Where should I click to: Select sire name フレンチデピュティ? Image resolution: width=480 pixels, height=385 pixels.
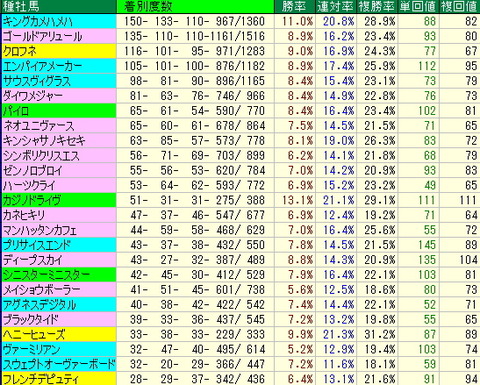point(41,379)
